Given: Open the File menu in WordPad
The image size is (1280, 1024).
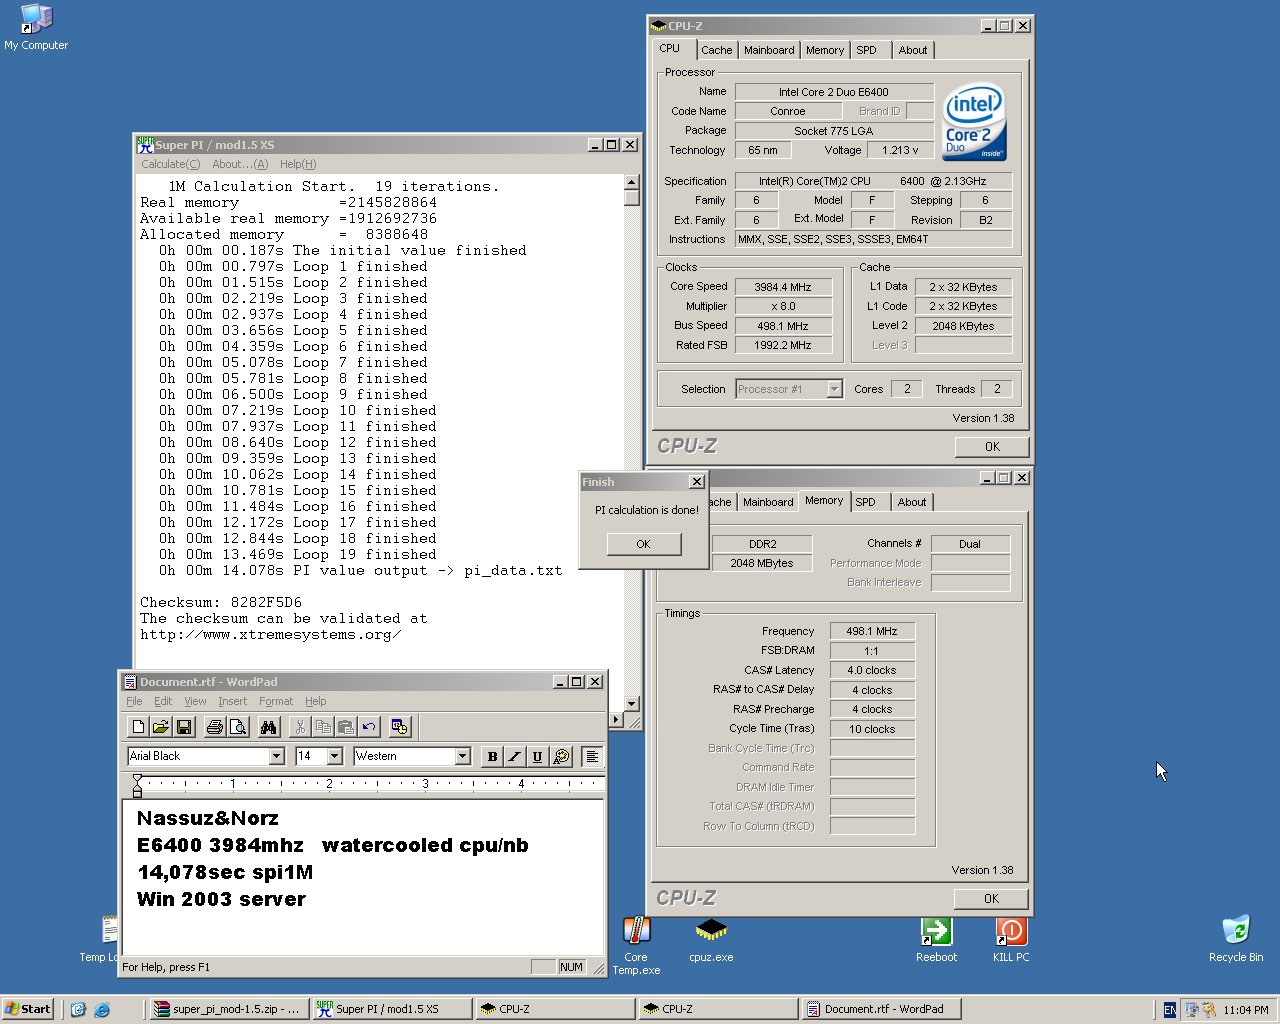Looking at the screenshot, I should 134,701.
